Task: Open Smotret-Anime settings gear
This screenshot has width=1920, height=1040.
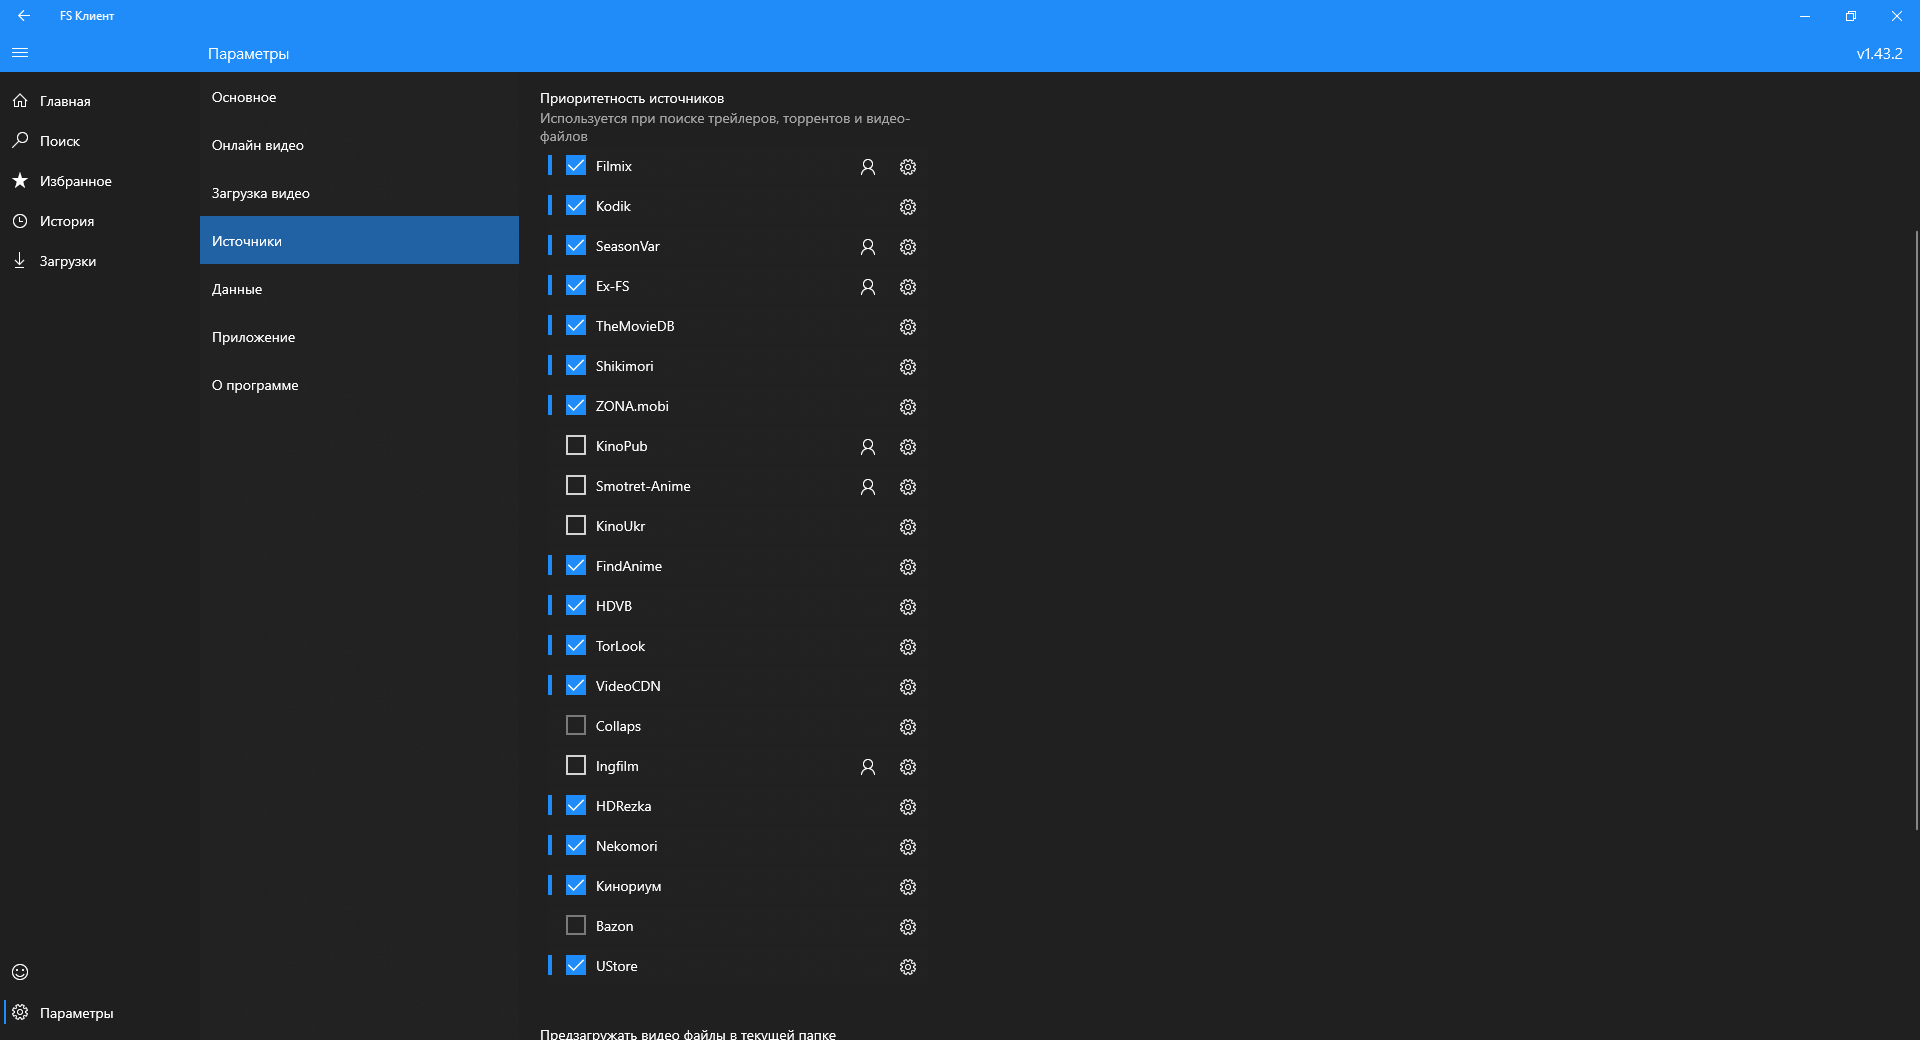Action: click(908, 487)
